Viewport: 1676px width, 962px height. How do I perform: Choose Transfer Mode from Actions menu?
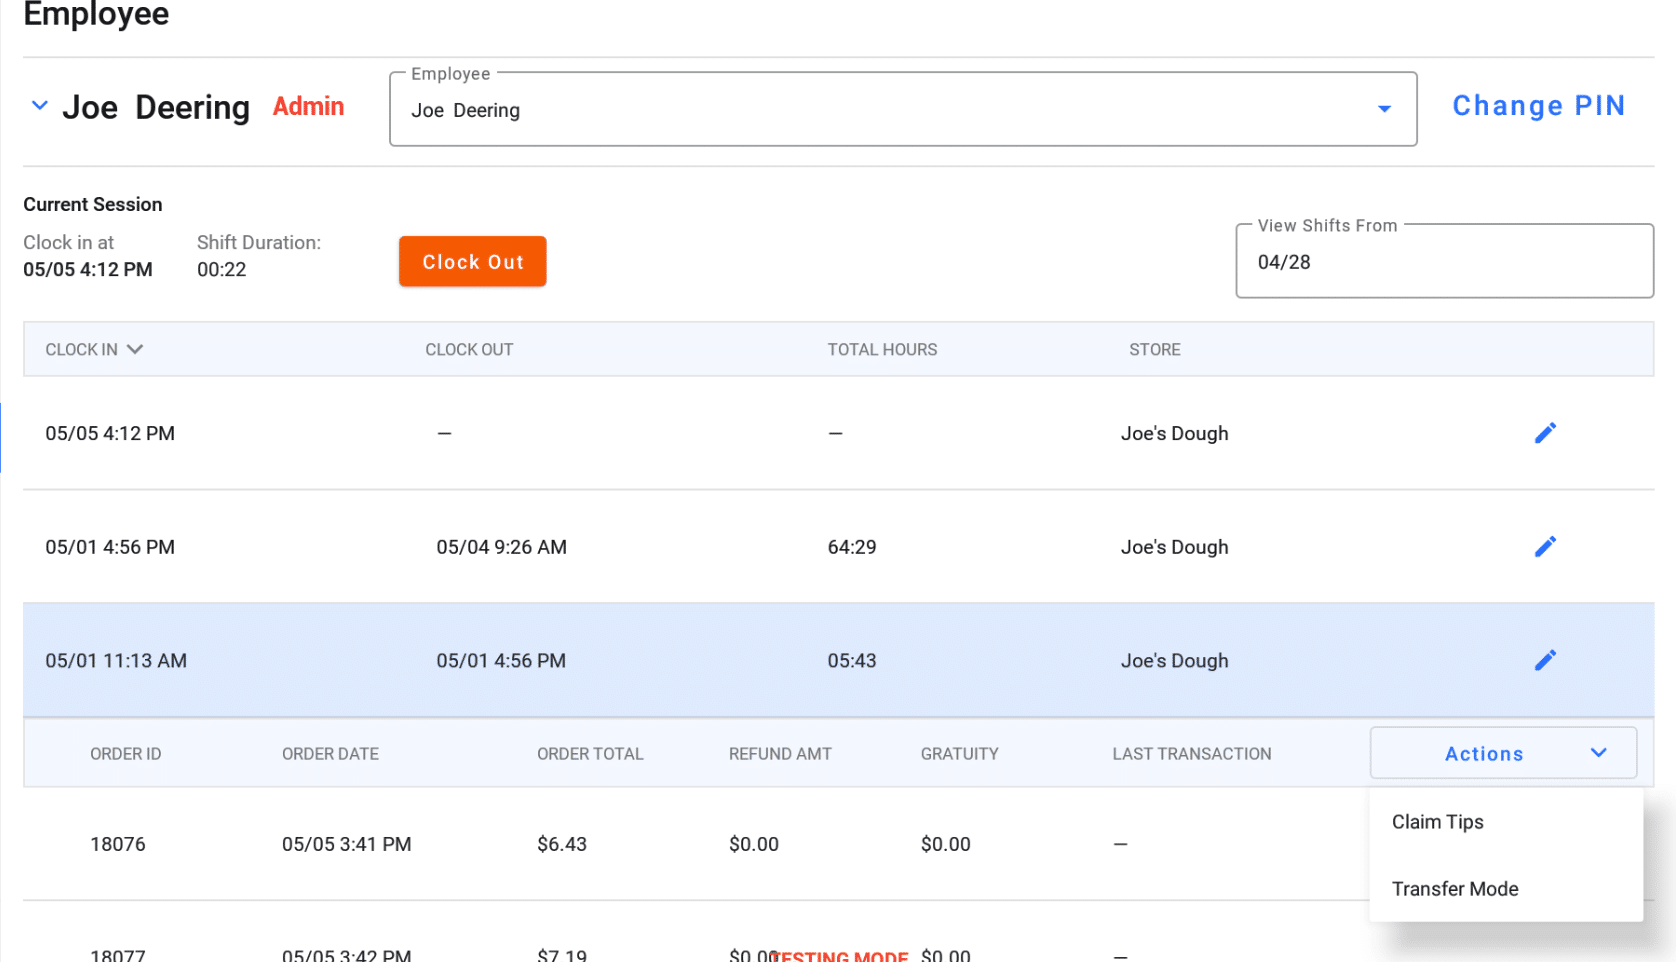[x=1455, y=889]
